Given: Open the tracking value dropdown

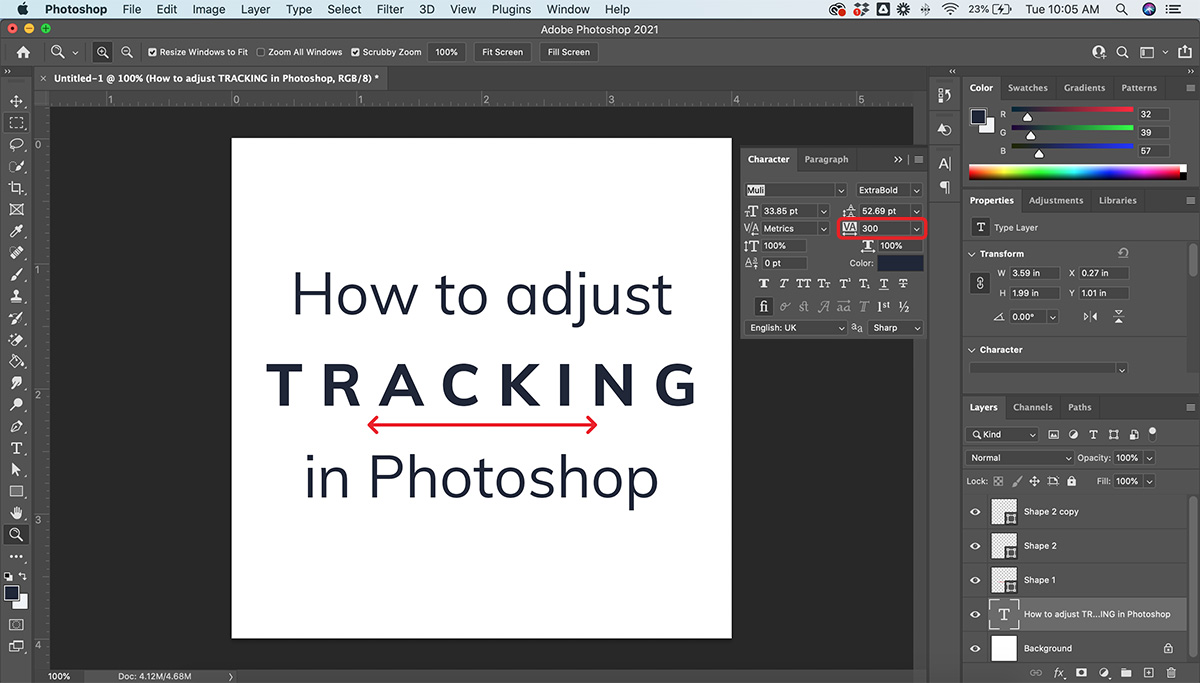Looking at the screenshot, I should pyautogui.click(x=916, y=229).
